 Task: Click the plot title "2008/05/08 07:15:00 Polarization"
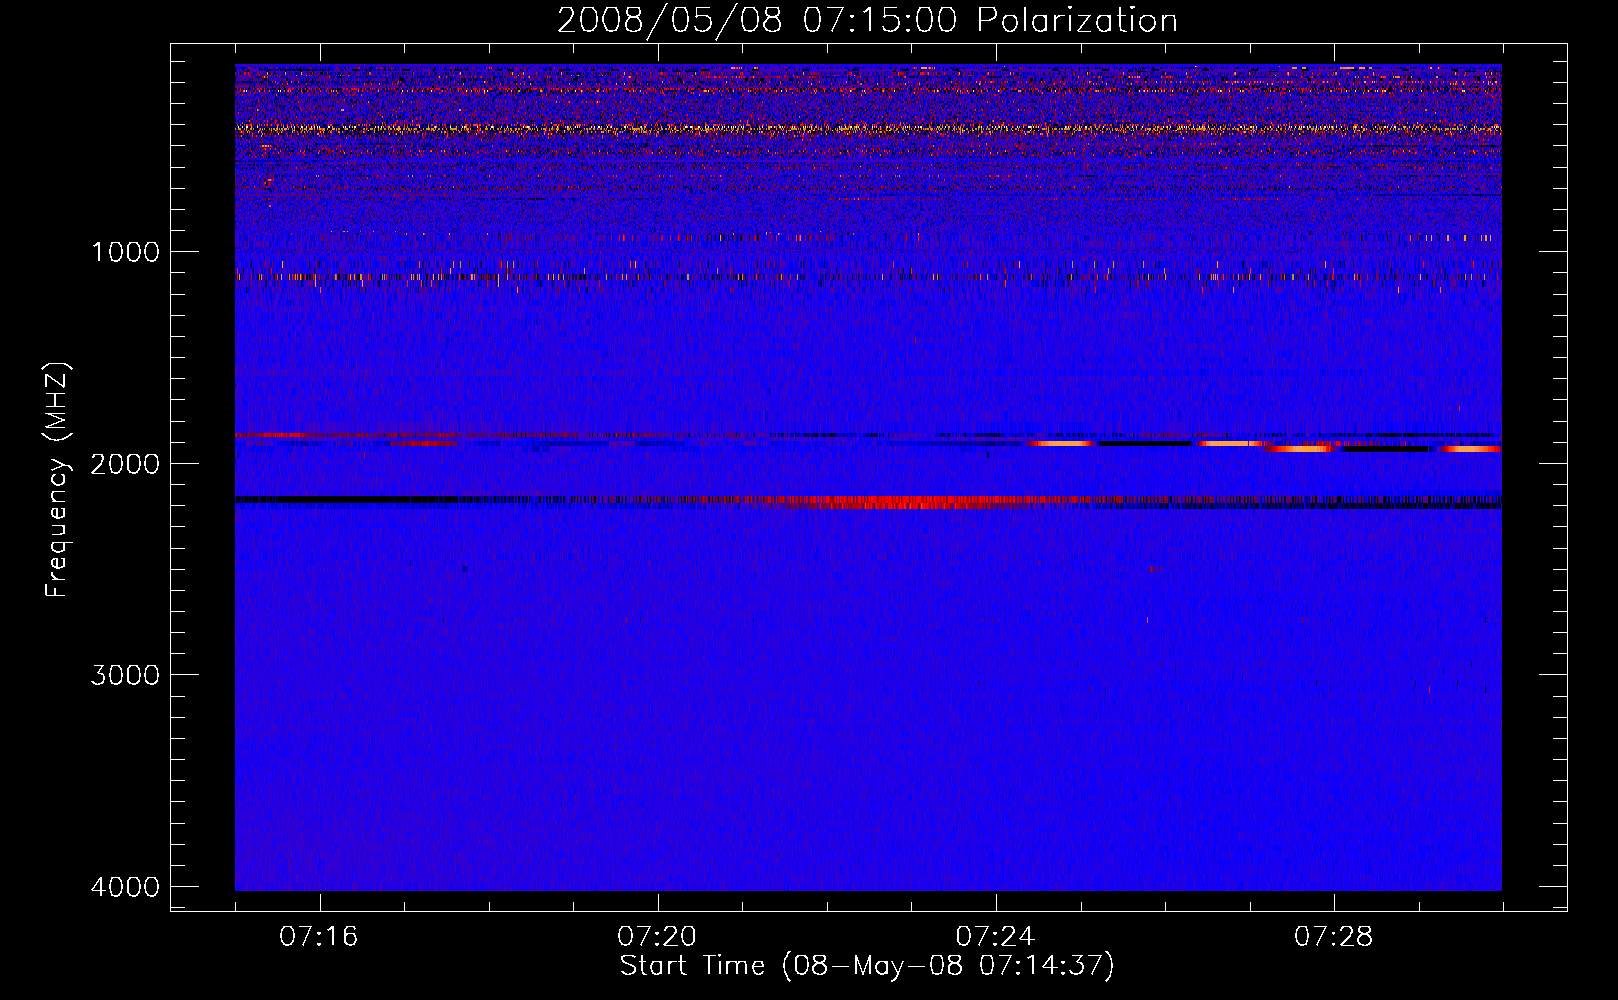coord(867,20)
